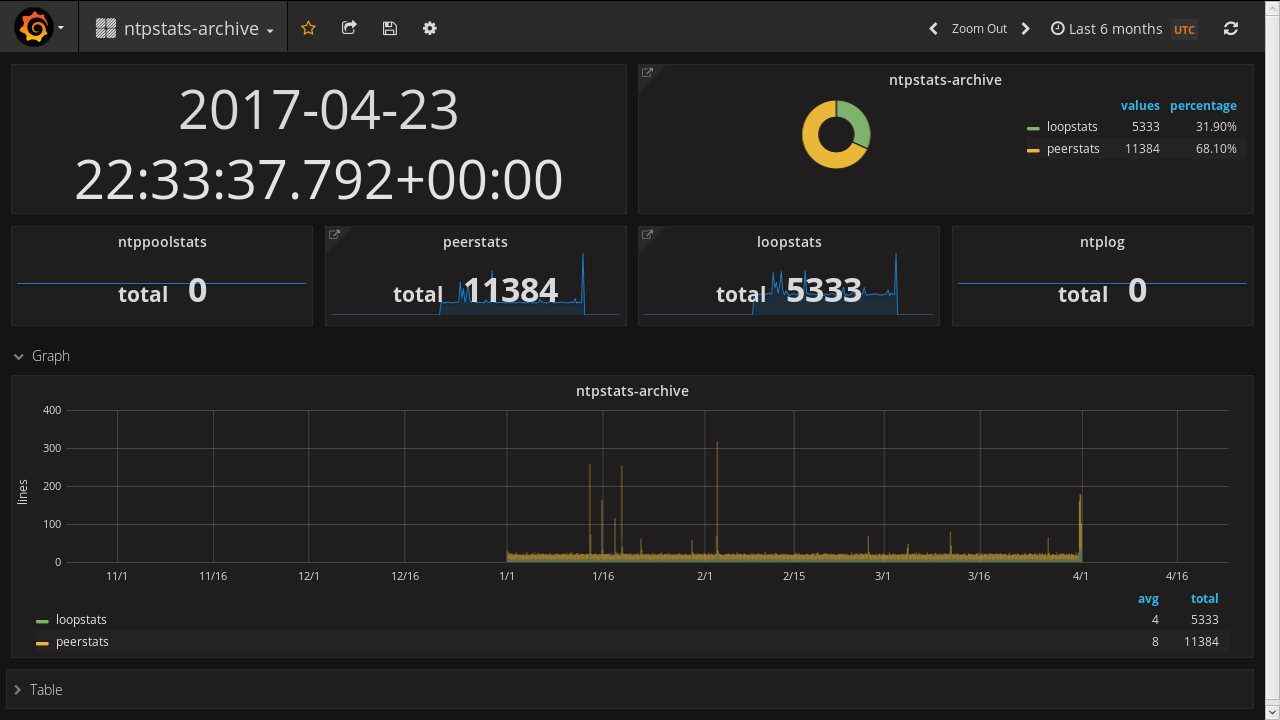This screenshot has height=720, width=1280.
Task: Refresh dashboard with the refresh icon
Action: pos(1231,28)
